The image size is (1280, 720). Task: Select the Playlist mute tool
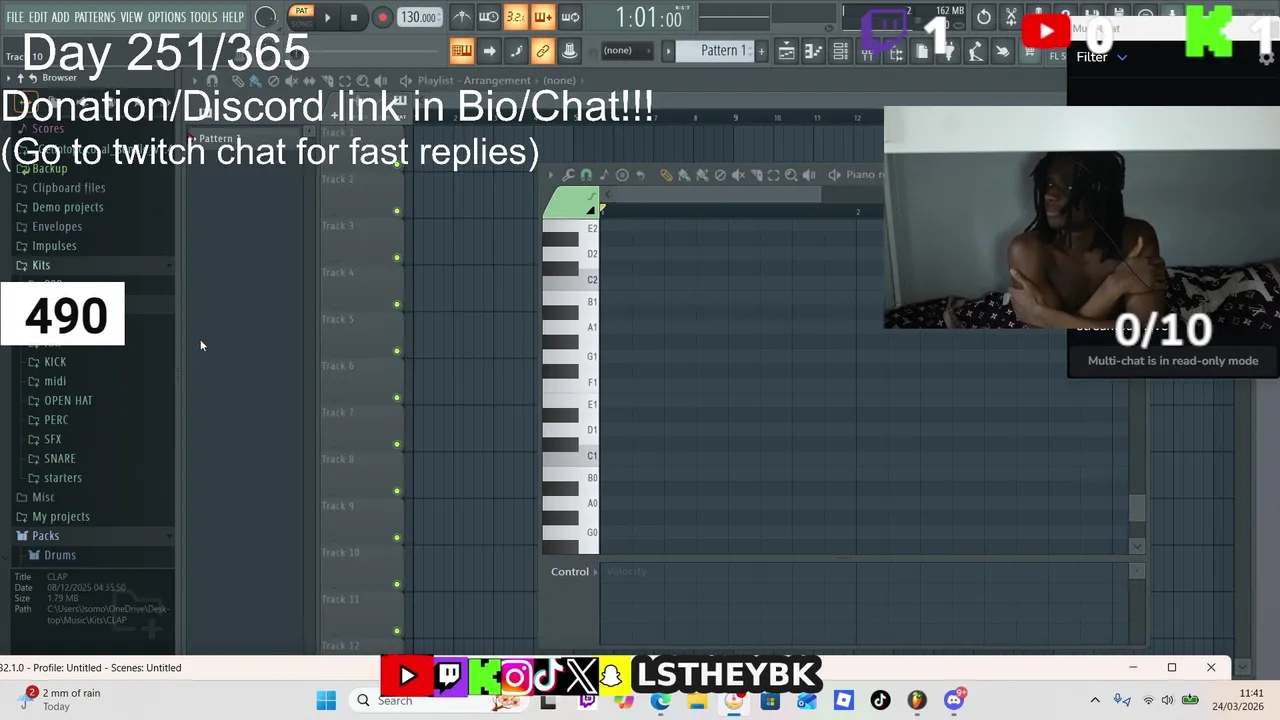click(291, 81)
